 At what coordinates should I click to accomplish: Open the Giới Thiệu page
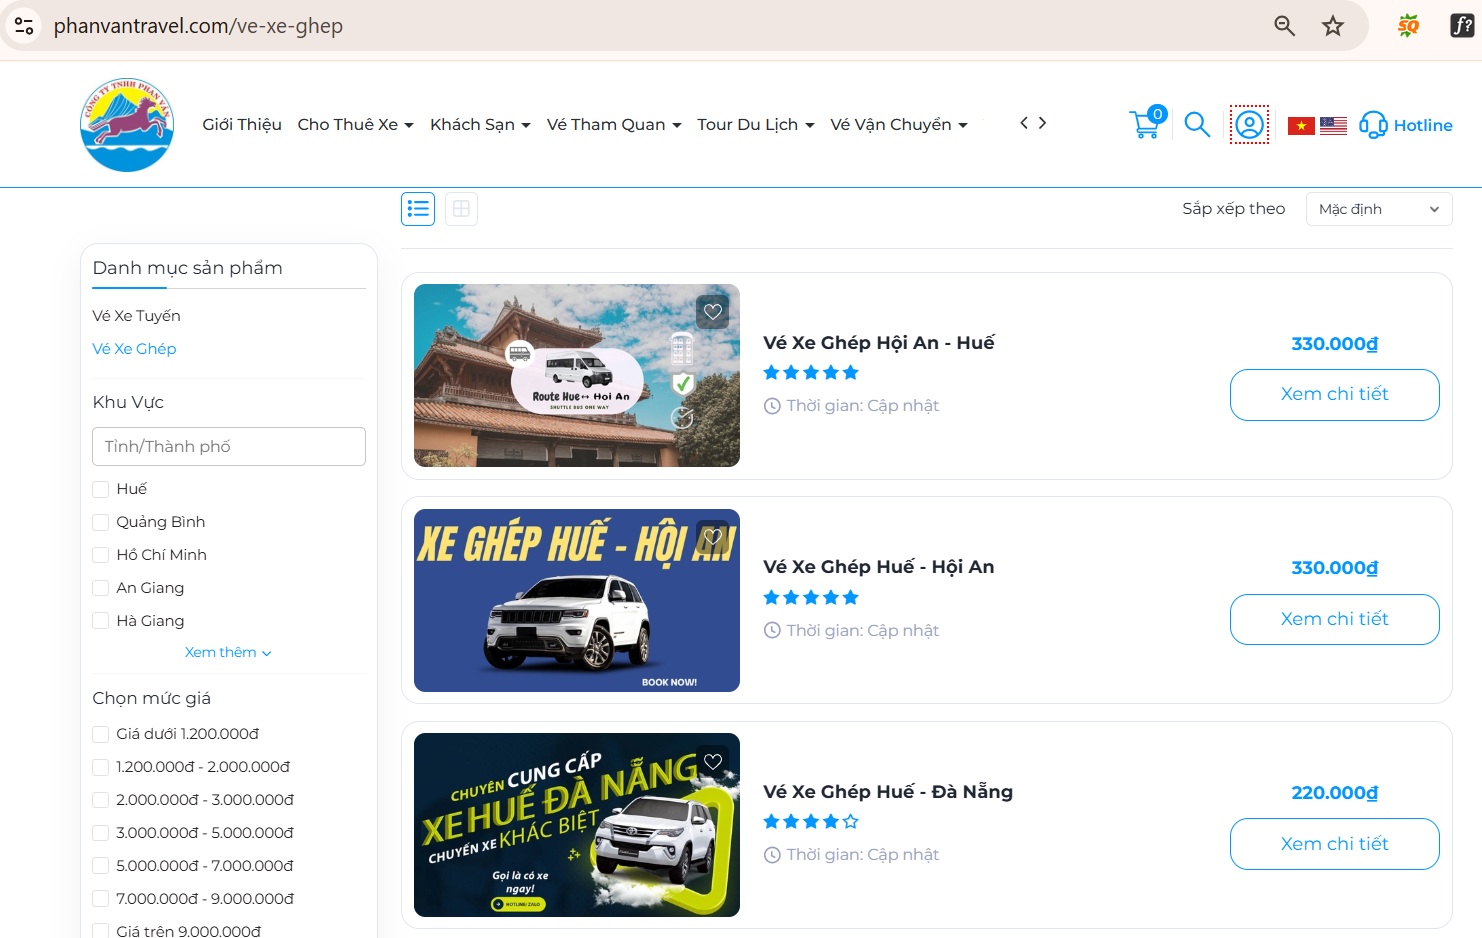coord(242,124)
